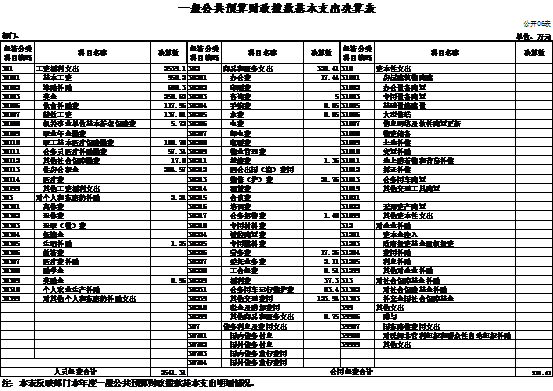Click the table title 一般公共预算财政拨款基本支出决算表

277,8
